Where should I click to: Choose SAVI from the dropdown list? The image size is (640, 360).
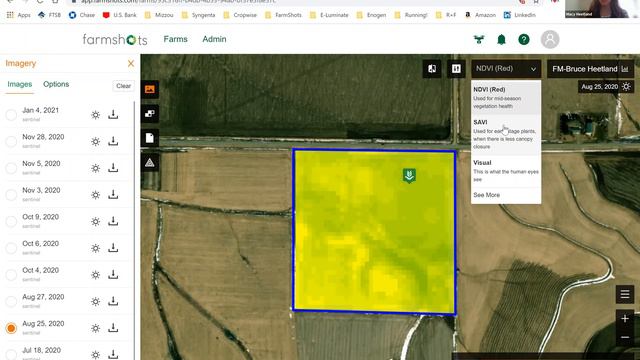[506, 134]
